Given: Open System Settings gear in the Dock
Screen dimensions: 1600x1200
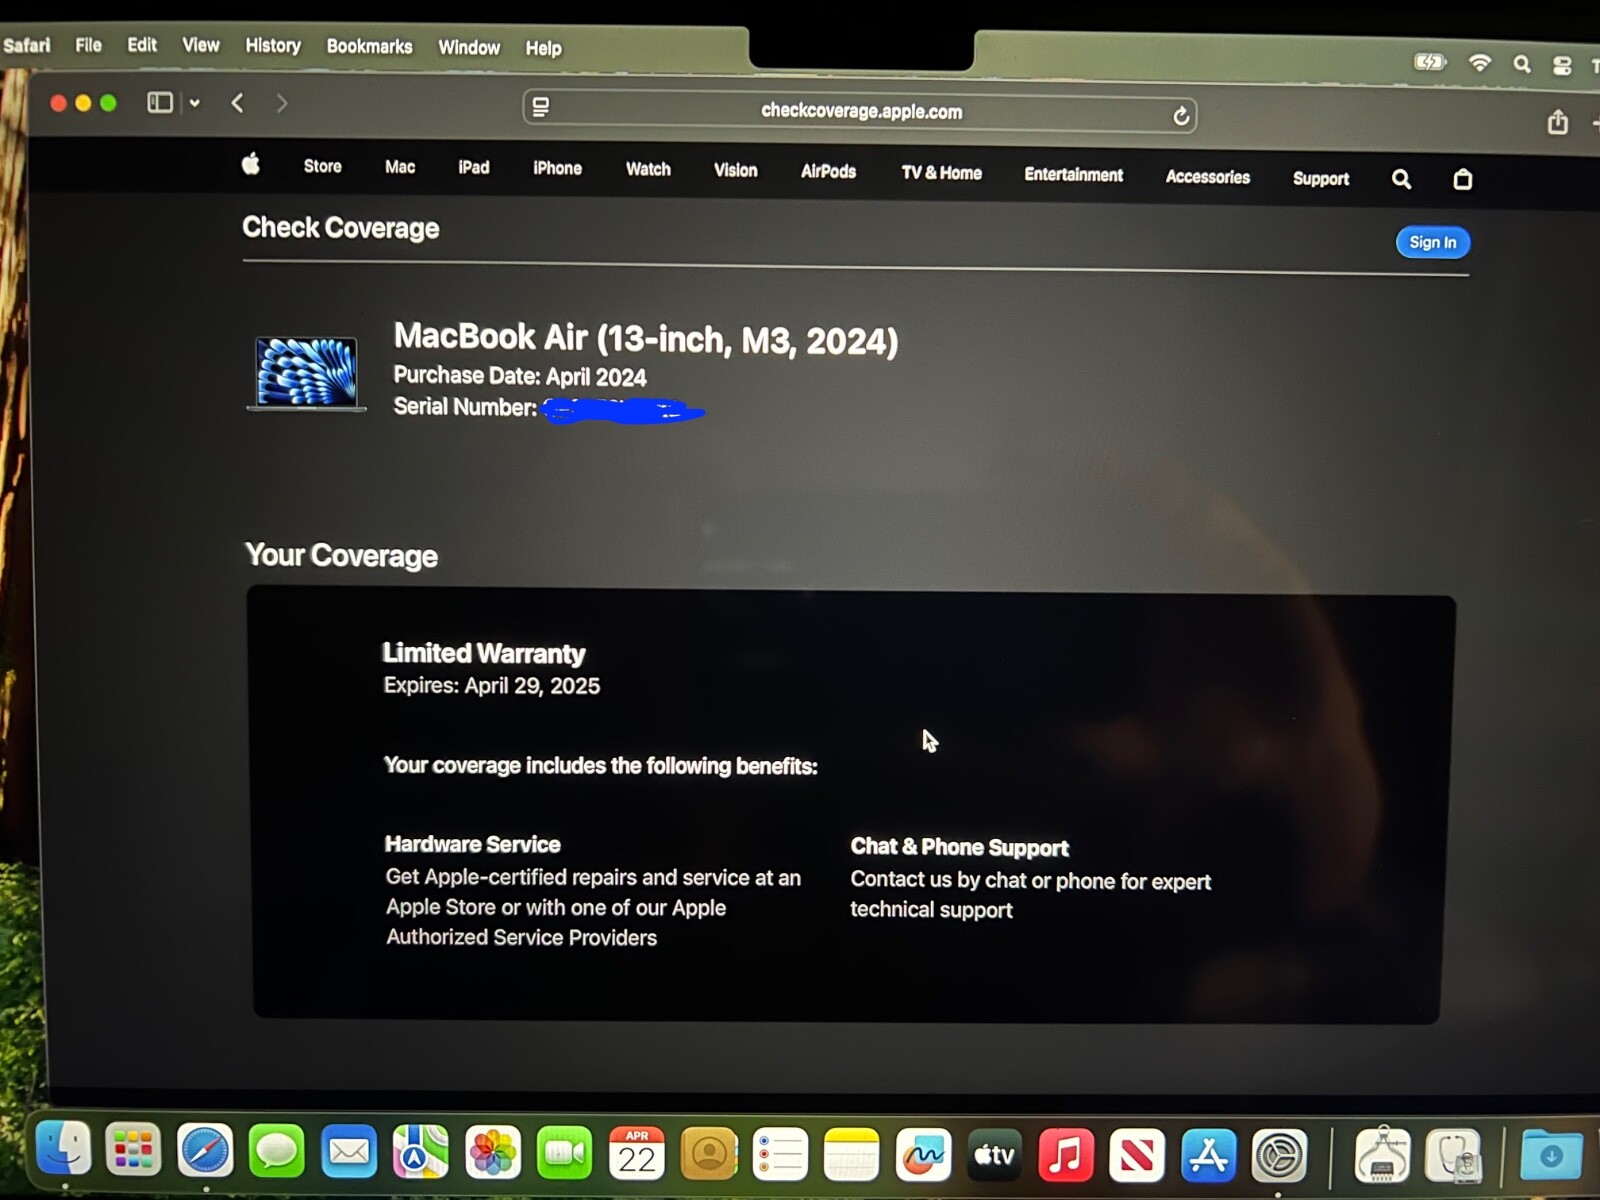Looking at the screenshot, I should point(1280,1155).
